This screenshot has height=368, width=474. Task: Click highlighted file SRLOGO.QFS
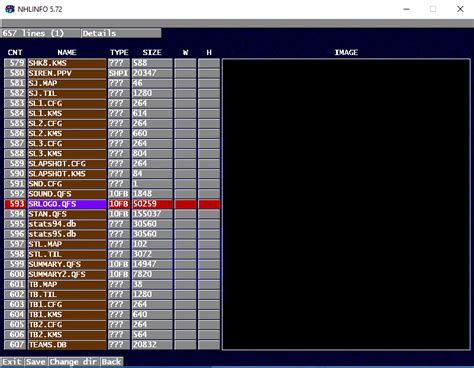[x=67, y=204]
